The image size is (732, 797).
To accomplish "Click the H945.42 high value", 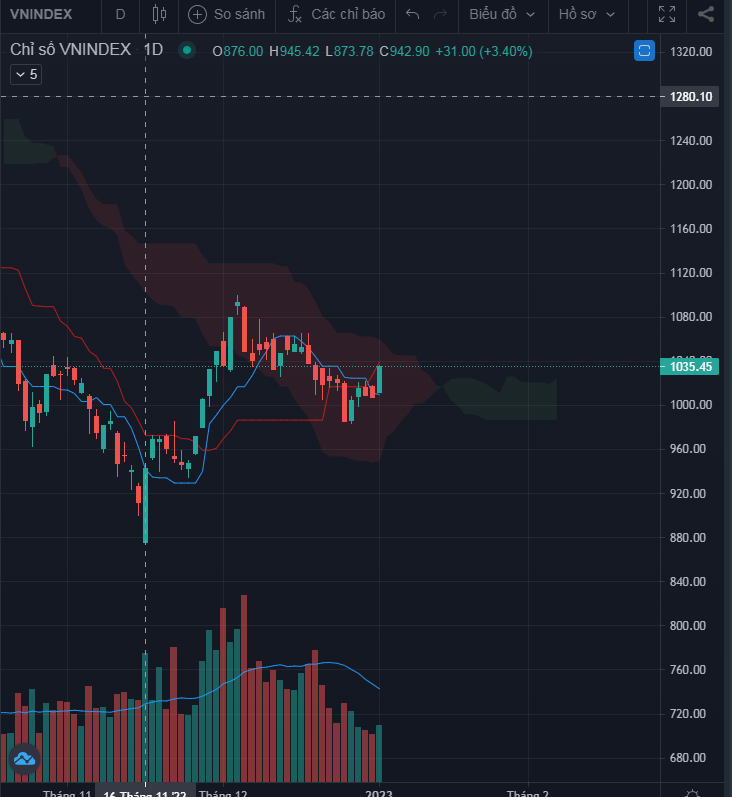I will coord(294,51).
